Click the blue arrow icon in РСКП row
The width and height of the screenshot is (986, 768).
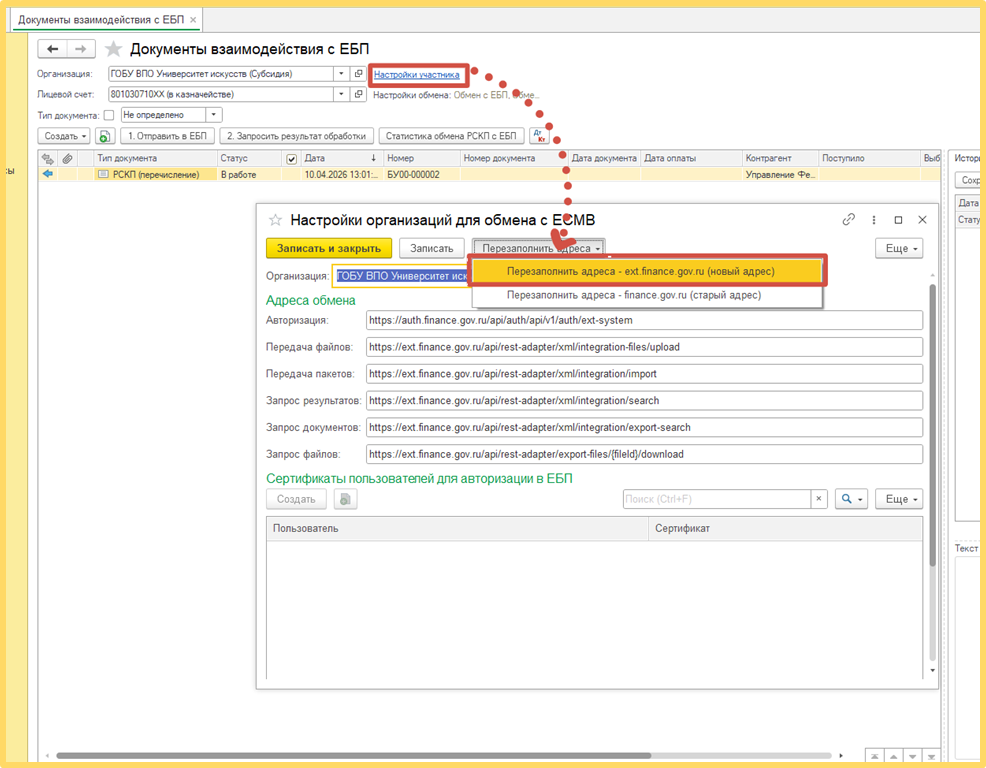click(48, 174)
